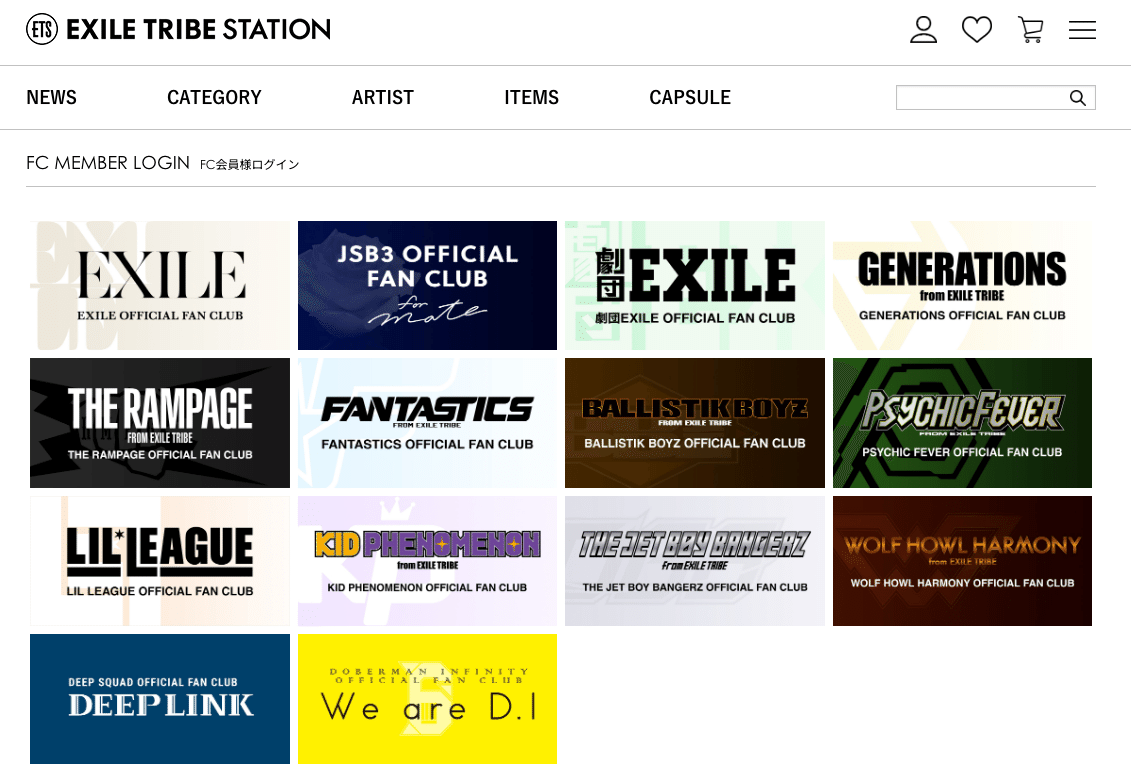Viewport: 1131px width, 777px height.
Task: Select the JSB3 Official Fan Club banner
Action: pos(427,286)
